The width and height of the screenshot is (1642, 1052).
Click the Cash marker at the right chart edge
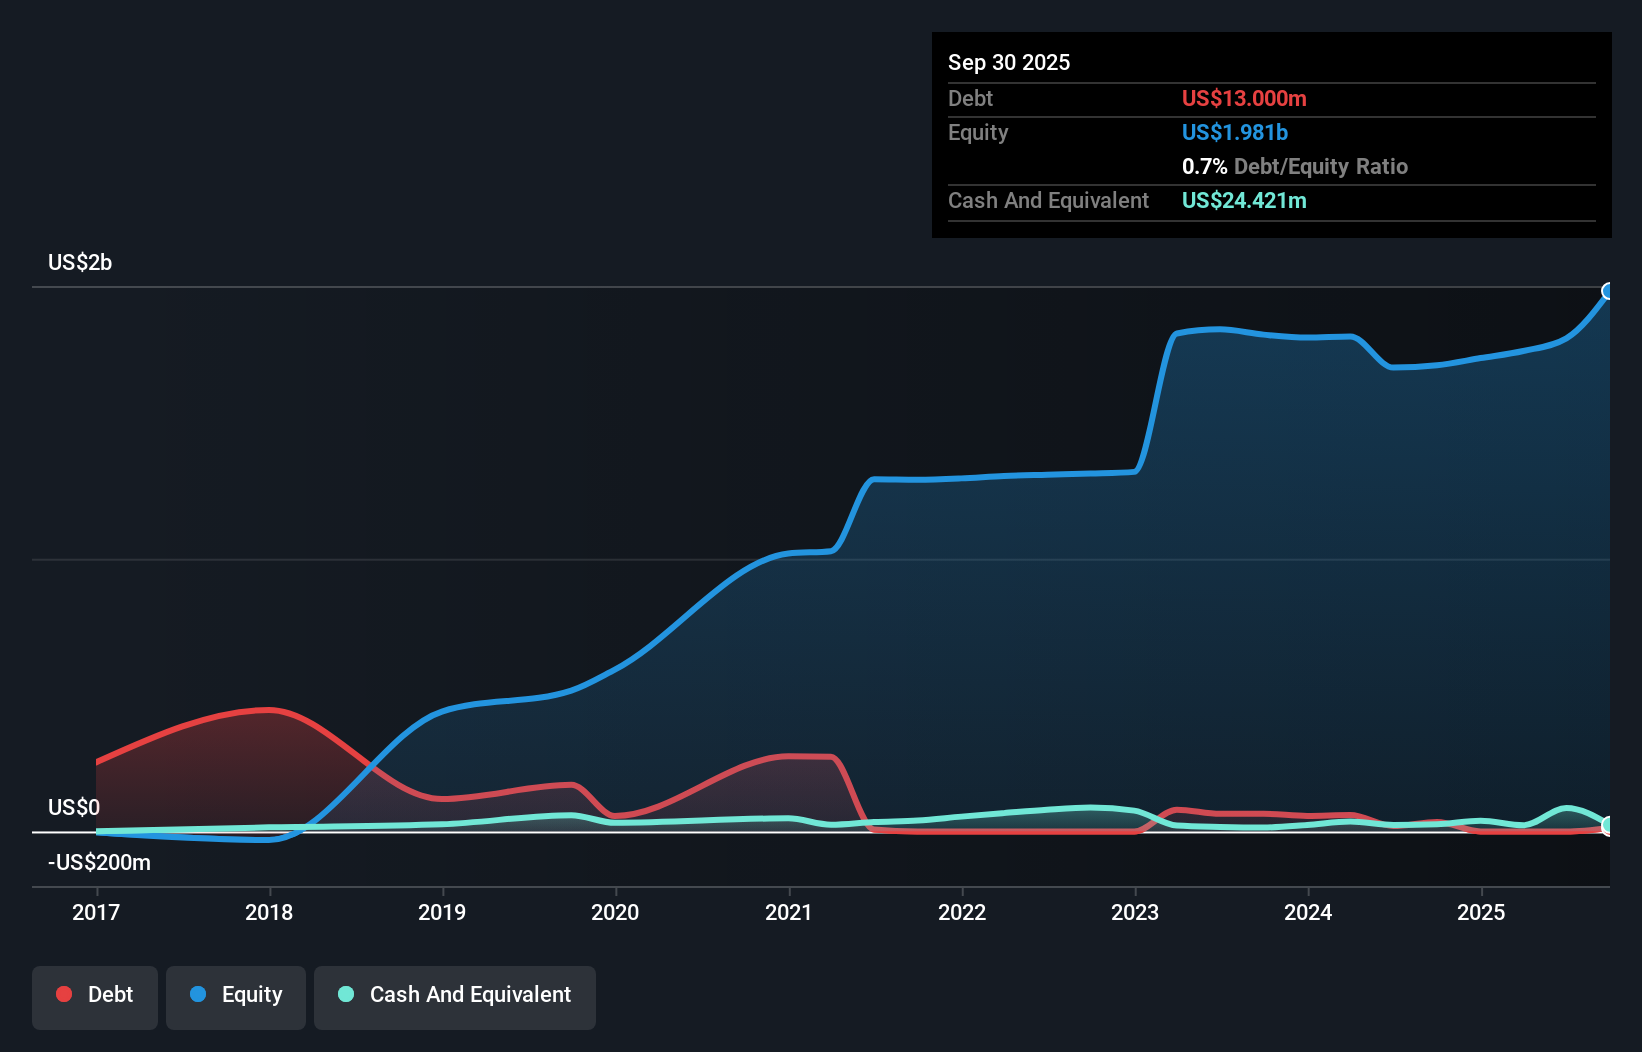pyautogui.click(x=1608, y=826)
